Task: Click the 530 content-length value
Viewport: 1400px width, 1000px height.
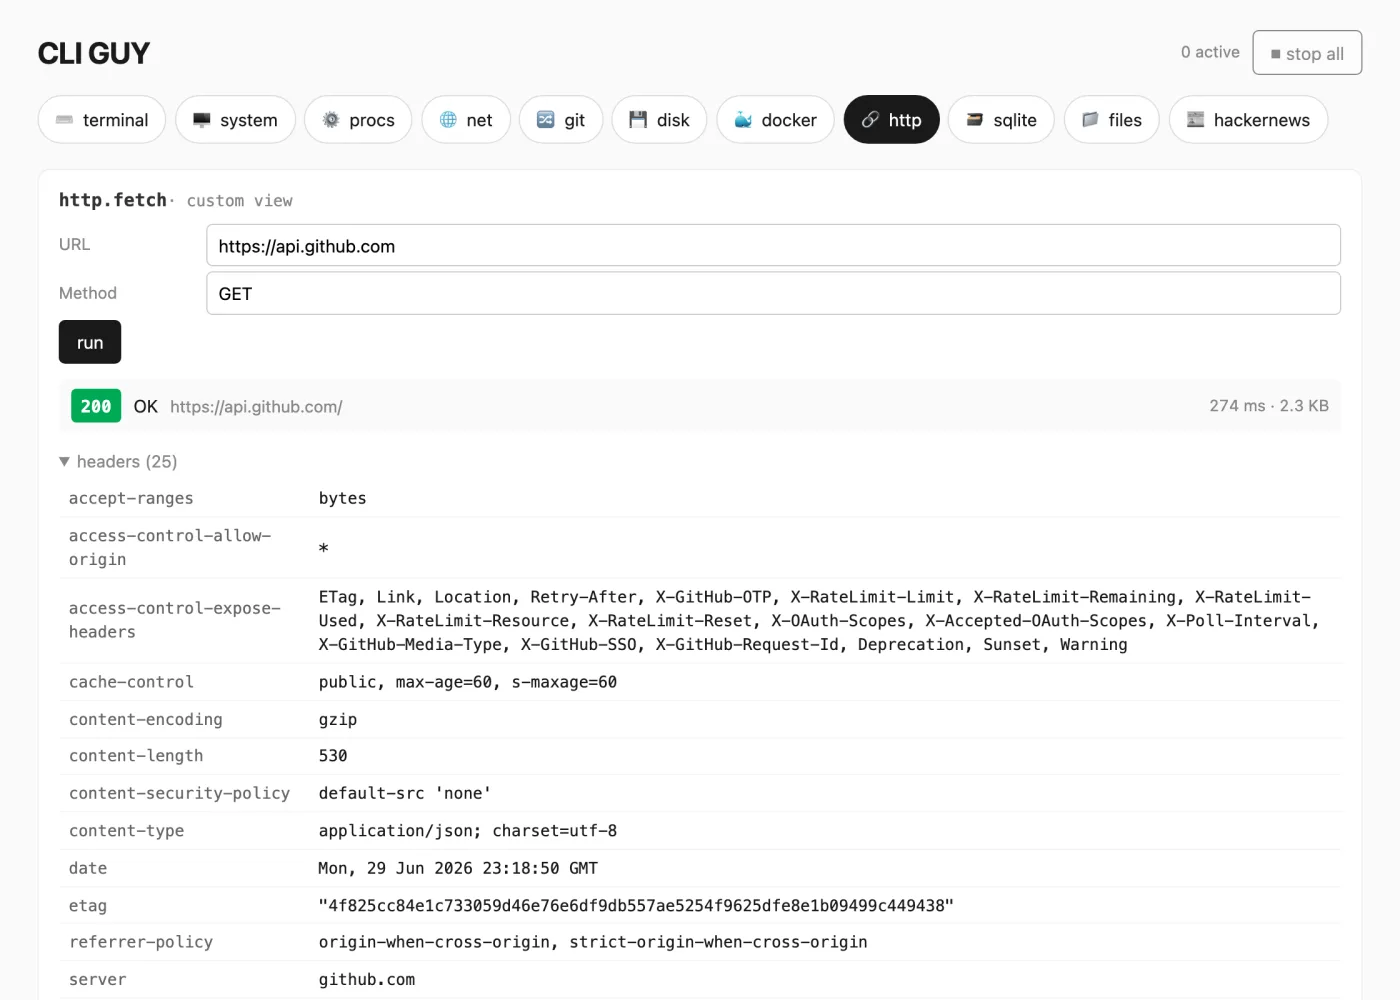Action: click(333, 756)
